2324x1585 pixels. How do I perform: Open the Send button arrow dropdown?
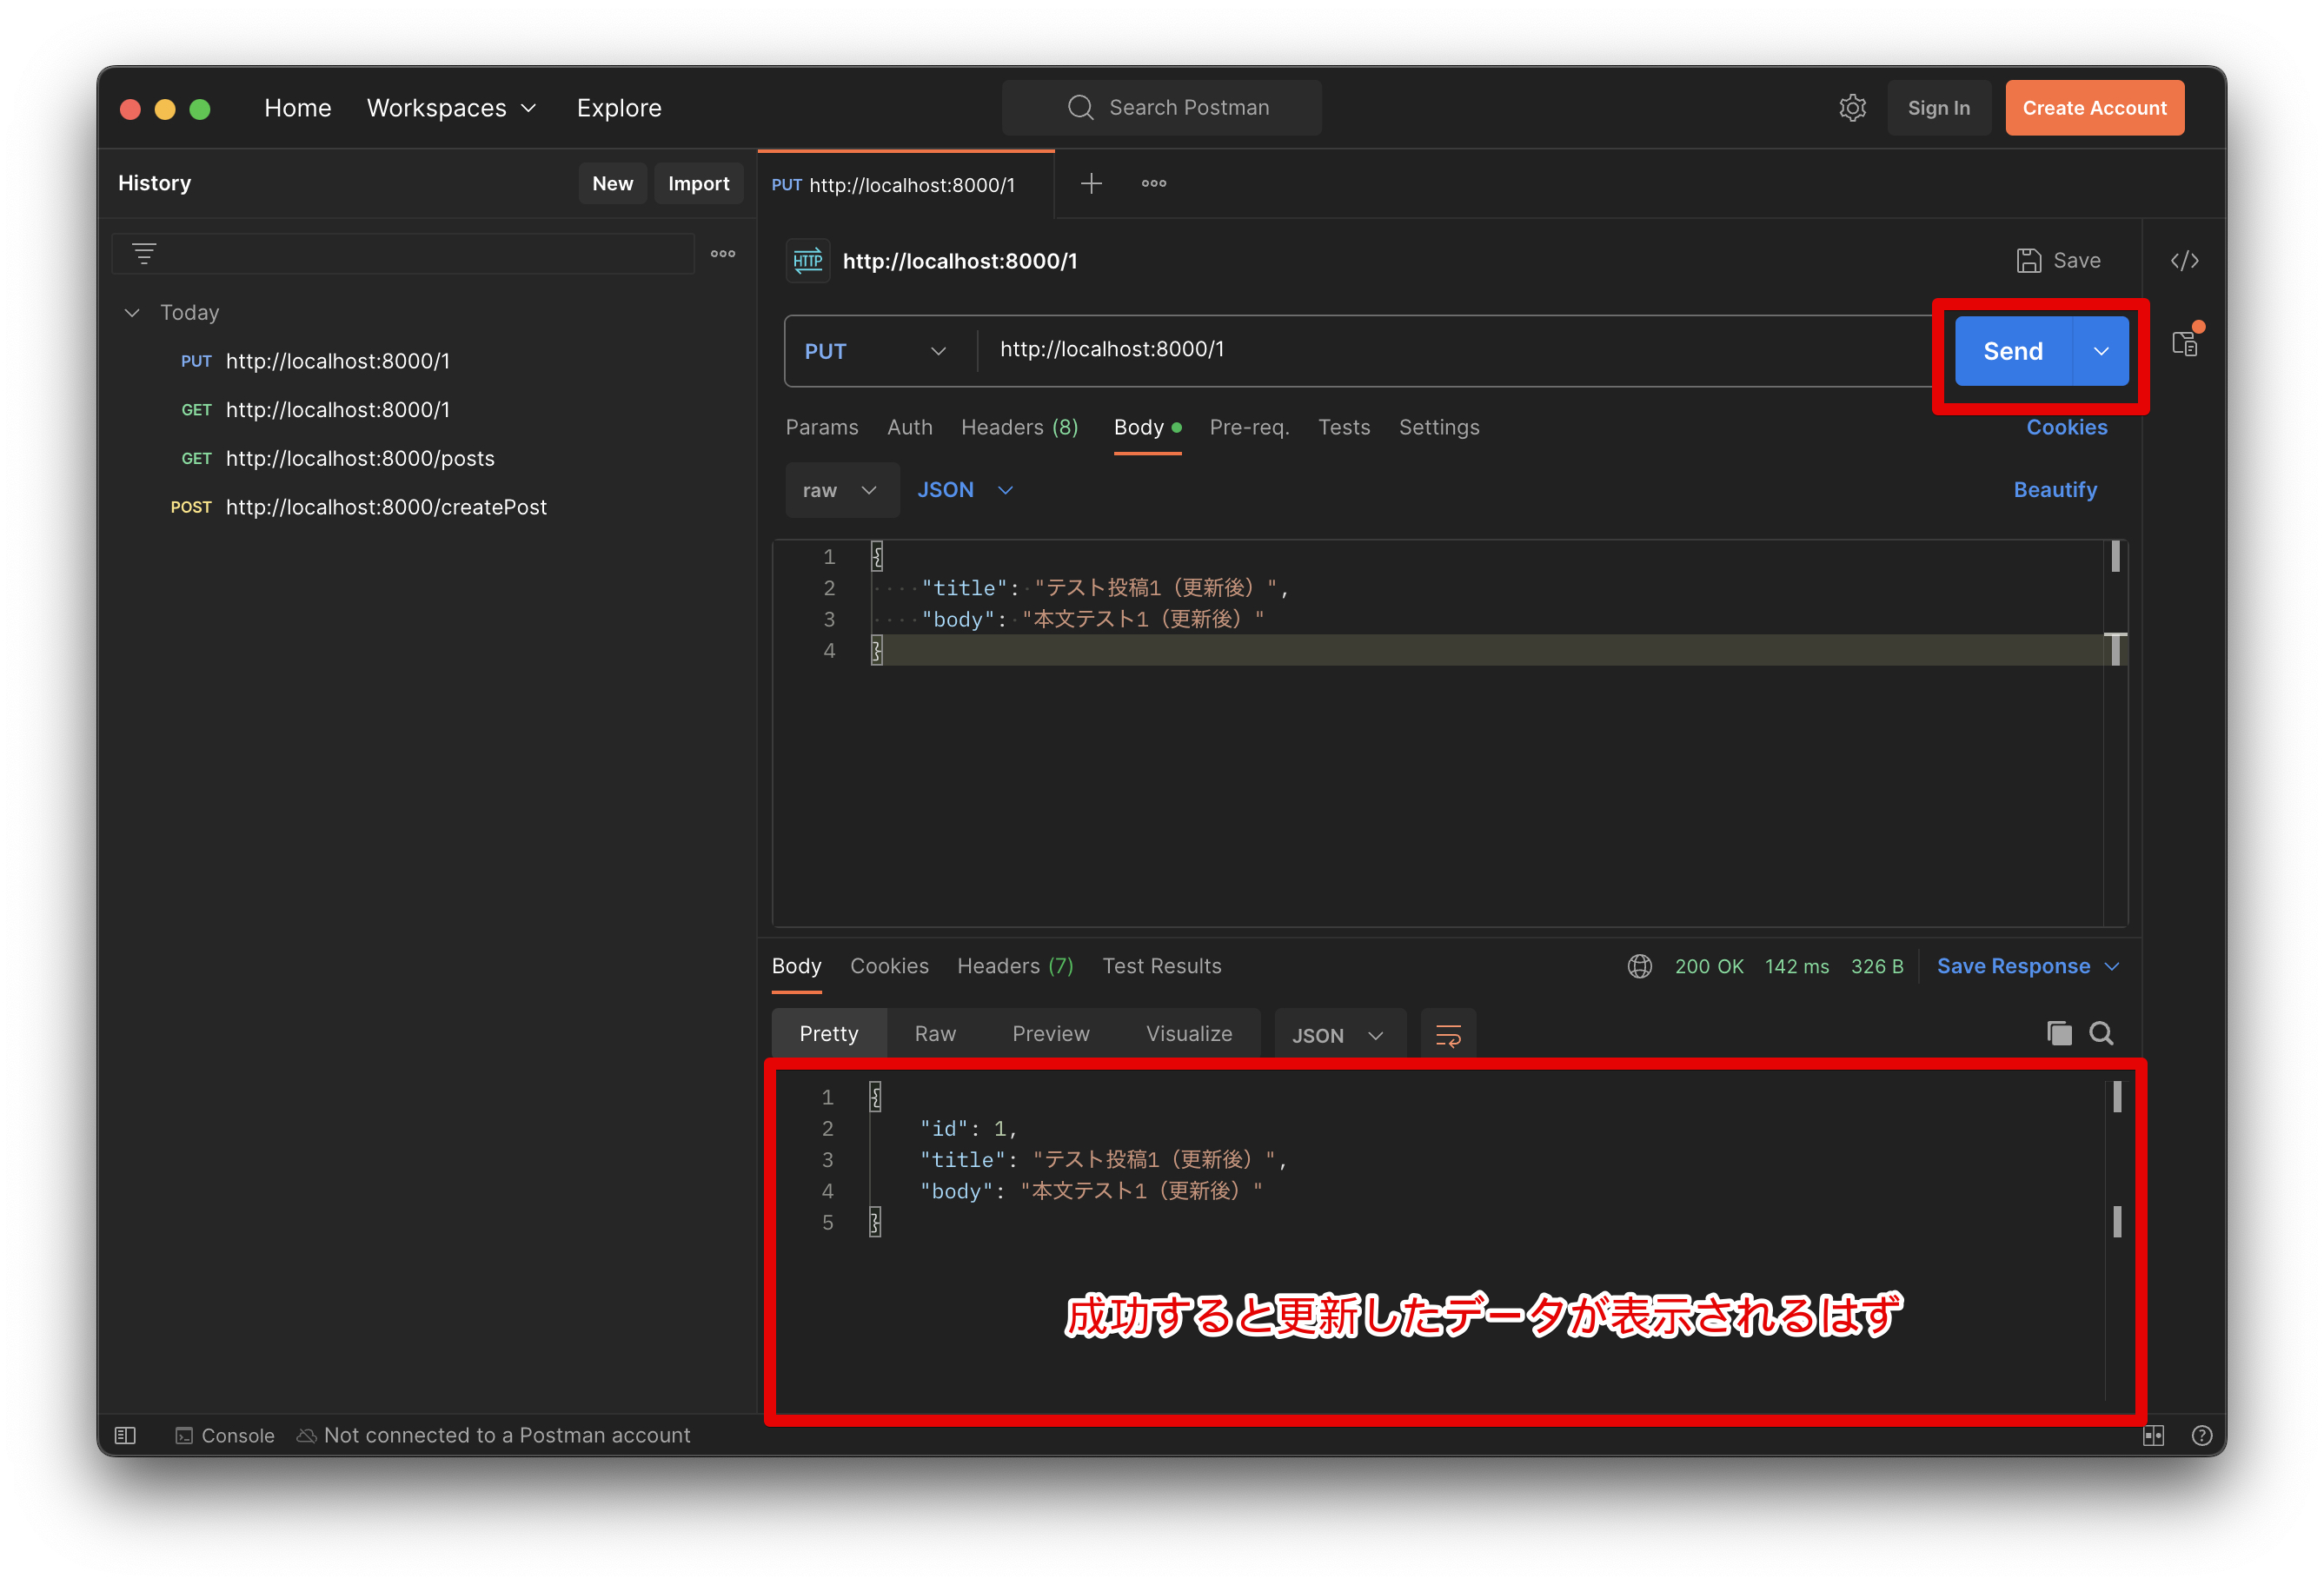(2100, 351)
